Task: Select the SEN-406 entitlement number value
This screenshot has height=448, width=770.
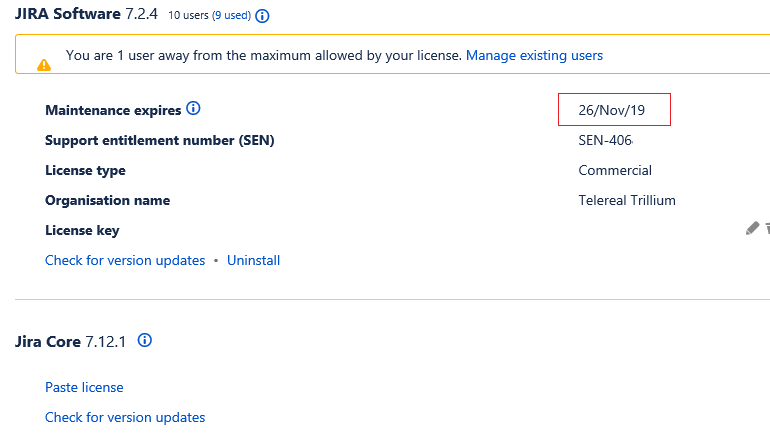Action: (x=605, y=140)
